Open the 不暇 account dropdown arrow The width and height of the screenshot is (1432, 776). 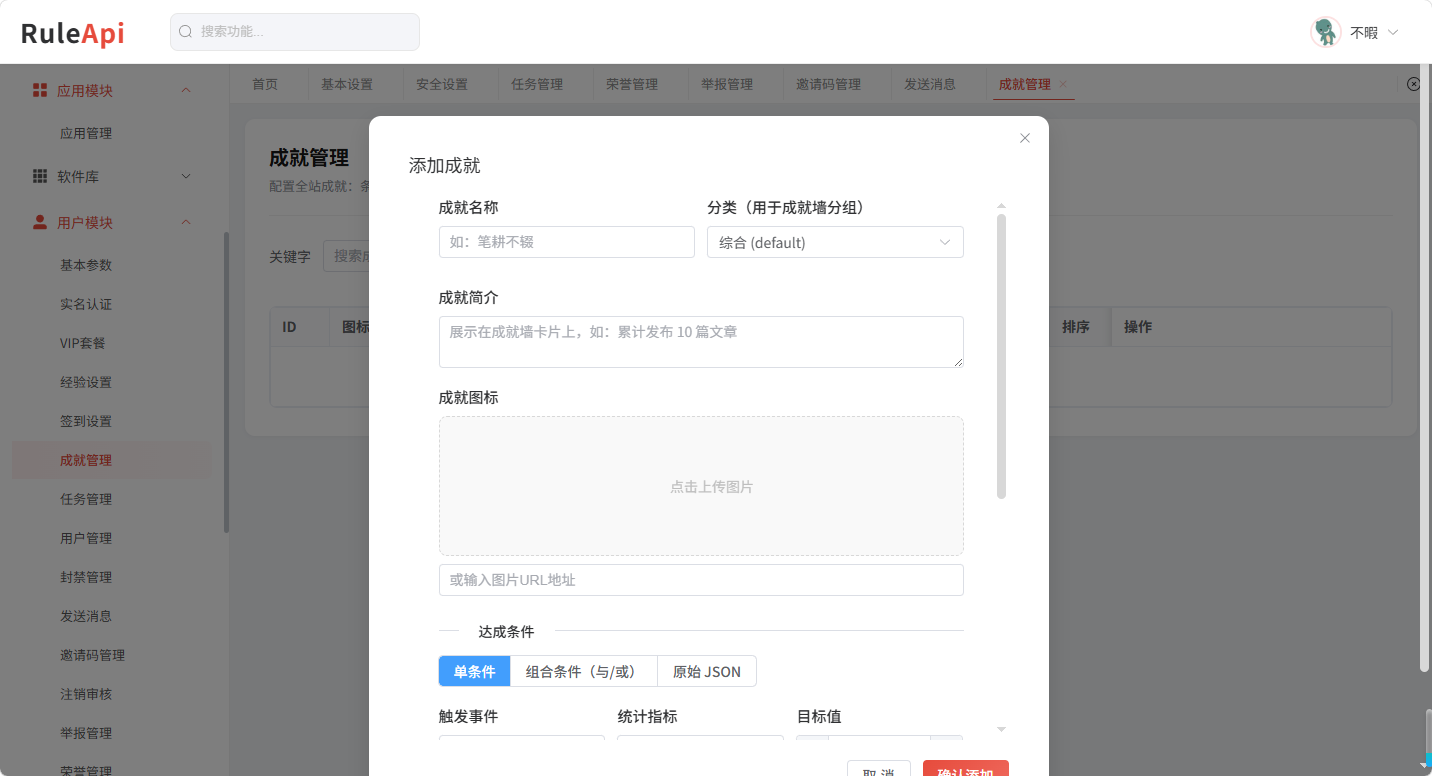tap(1393, 32)
